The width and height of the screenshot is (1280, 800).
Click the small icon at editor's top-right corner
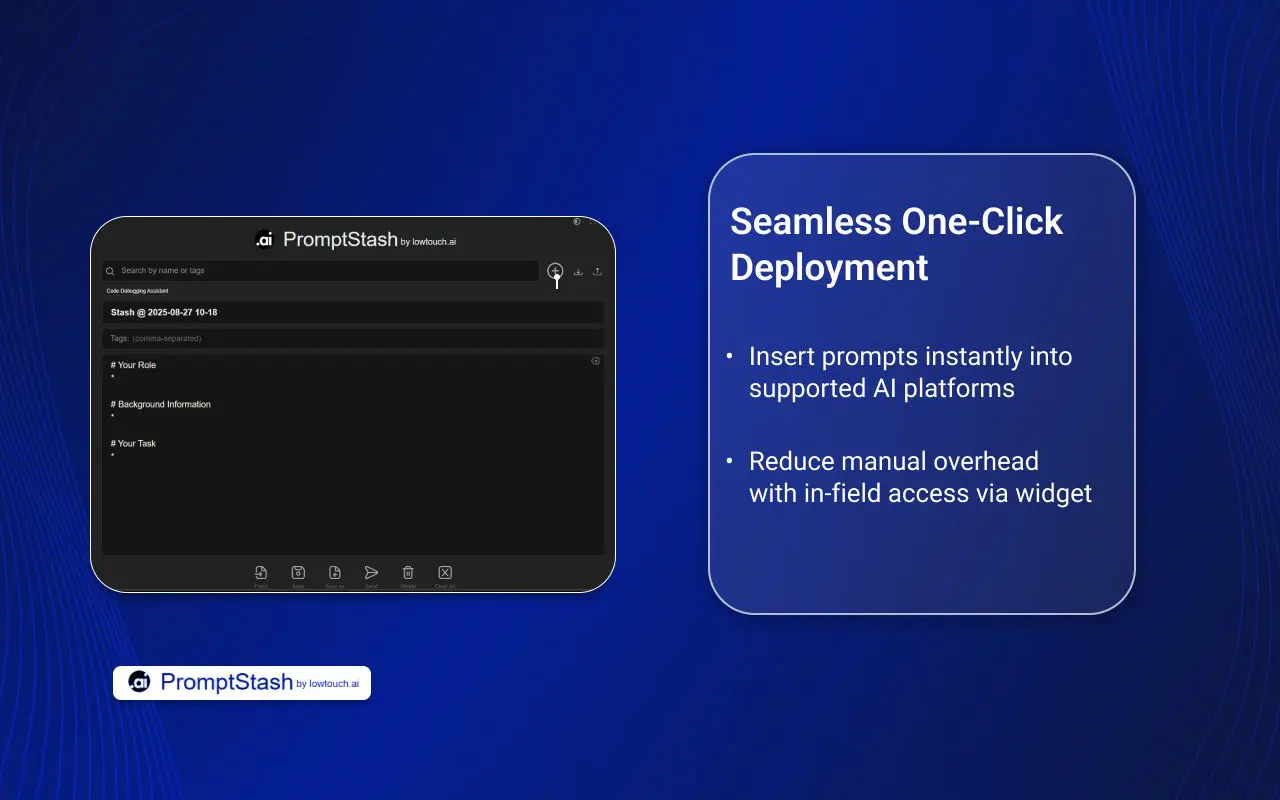[x=595, y=361]
